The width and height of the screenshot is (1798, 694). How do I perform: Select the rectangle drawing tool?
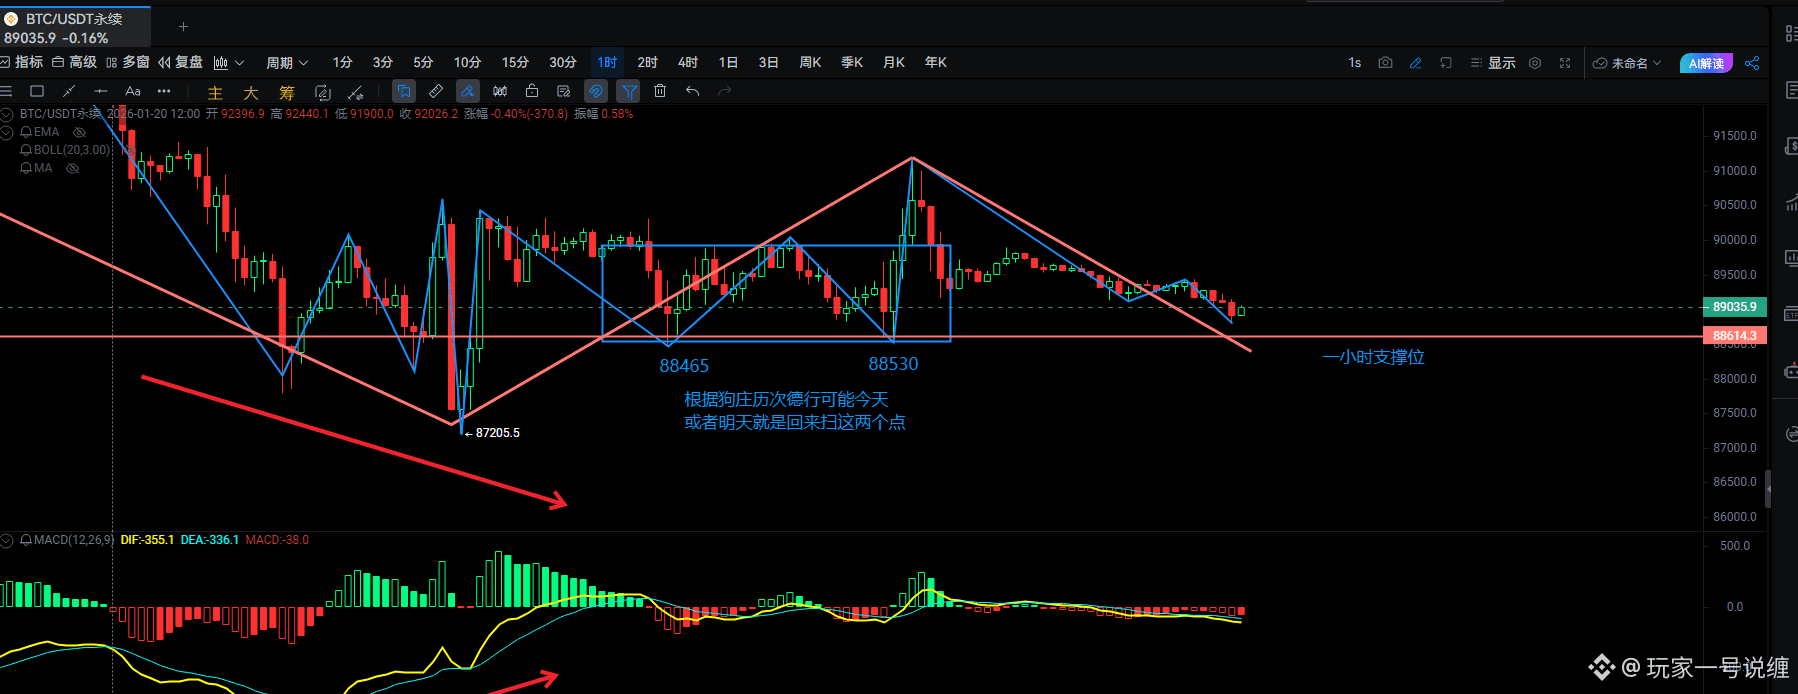point(37,91)
